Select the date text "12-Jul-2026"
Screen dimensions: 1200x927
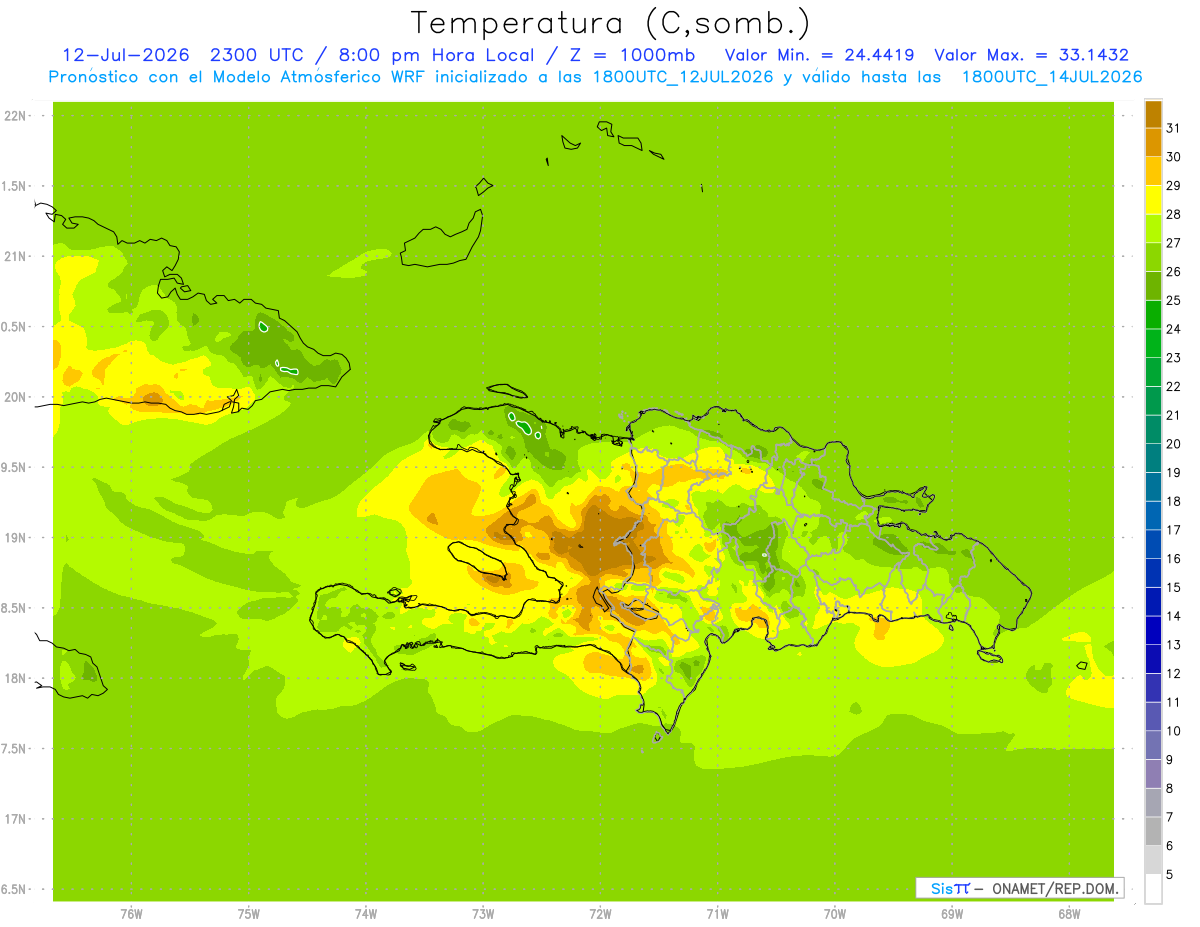126,55
